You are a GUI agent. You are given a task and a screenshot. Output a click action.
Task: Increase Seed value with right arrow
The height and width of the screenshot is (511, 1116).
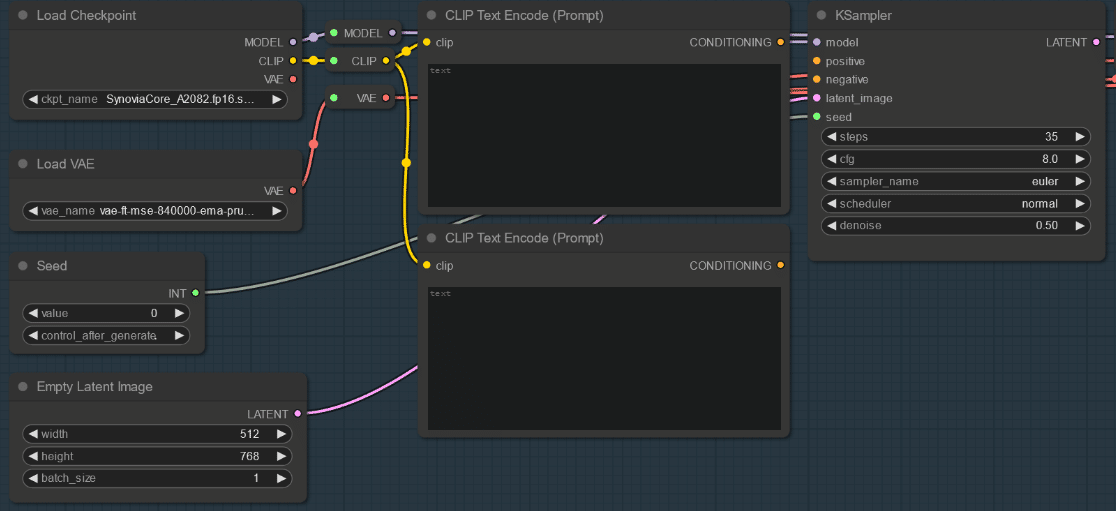tap(179, 313)
